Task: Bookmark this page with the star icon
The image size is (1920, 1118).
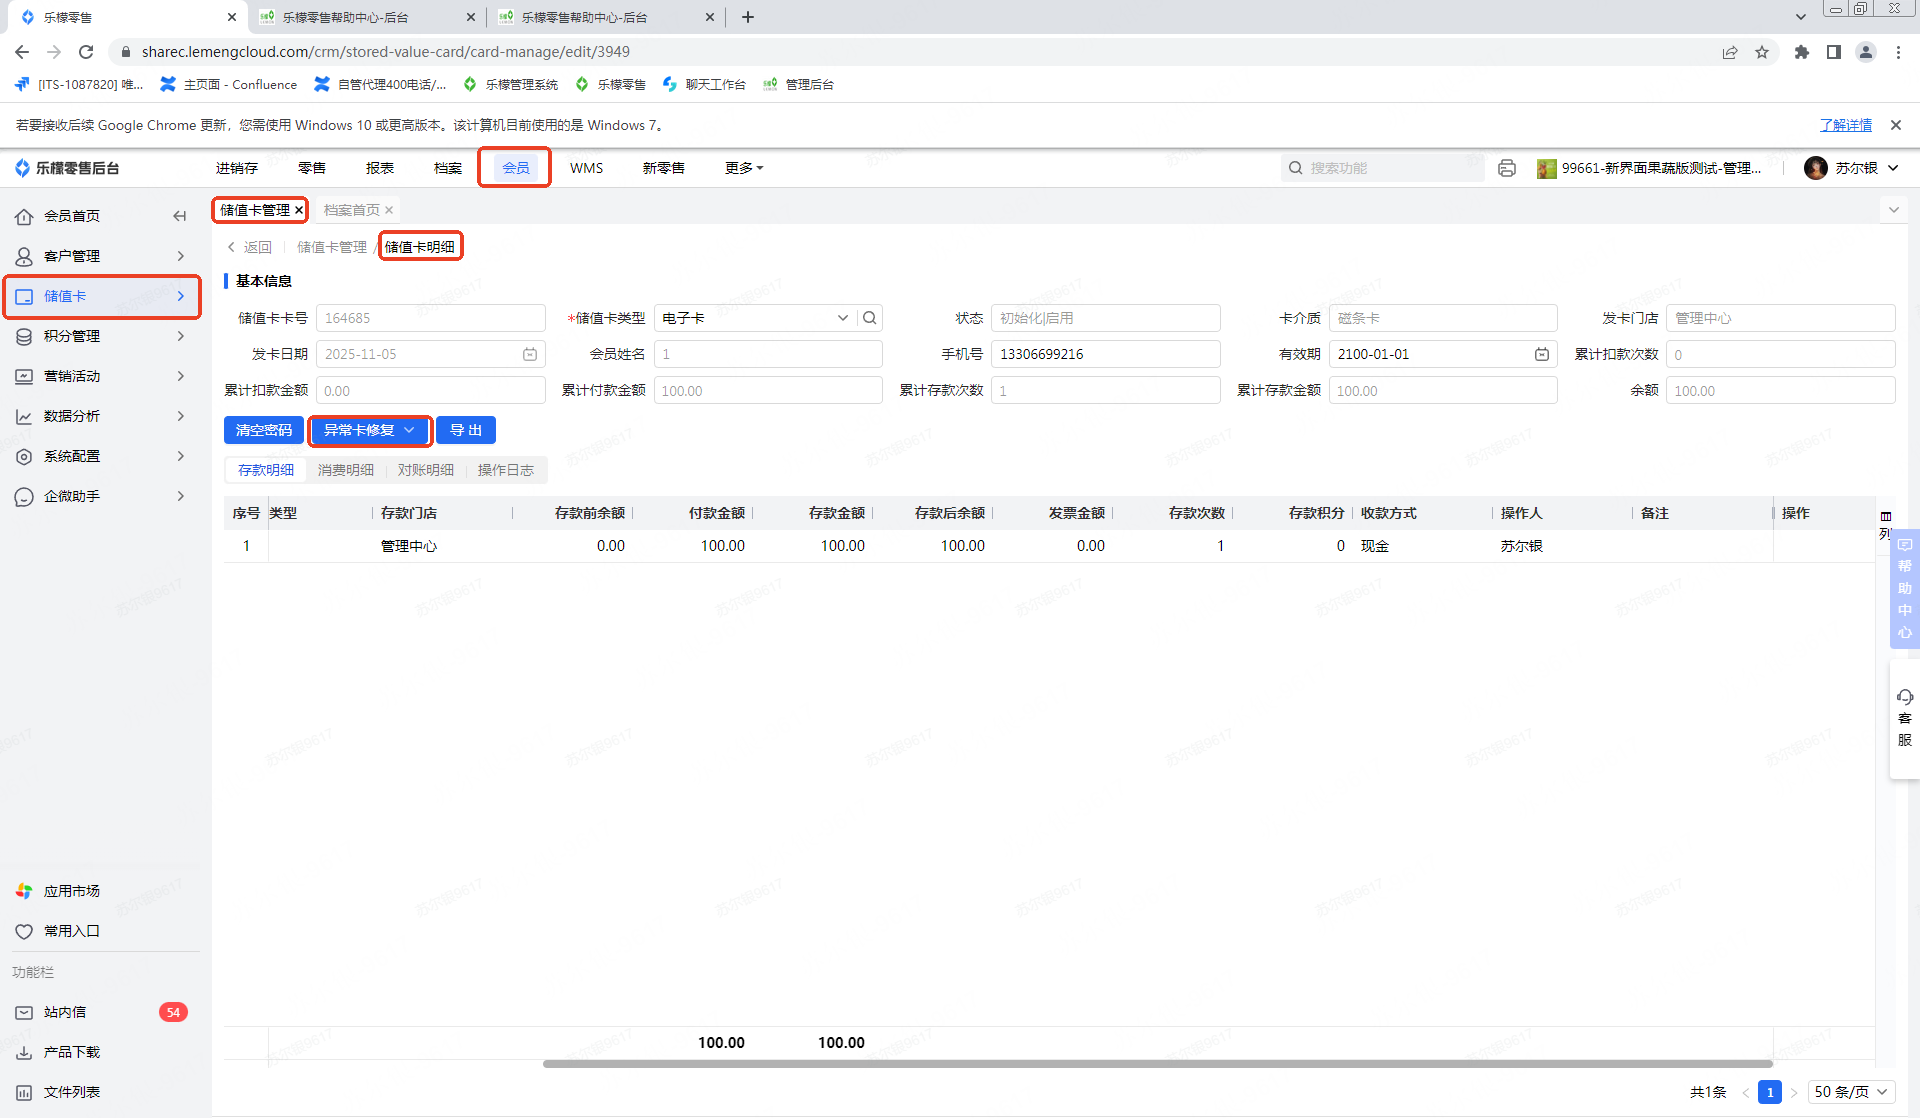Action: tap(1762, 52)
